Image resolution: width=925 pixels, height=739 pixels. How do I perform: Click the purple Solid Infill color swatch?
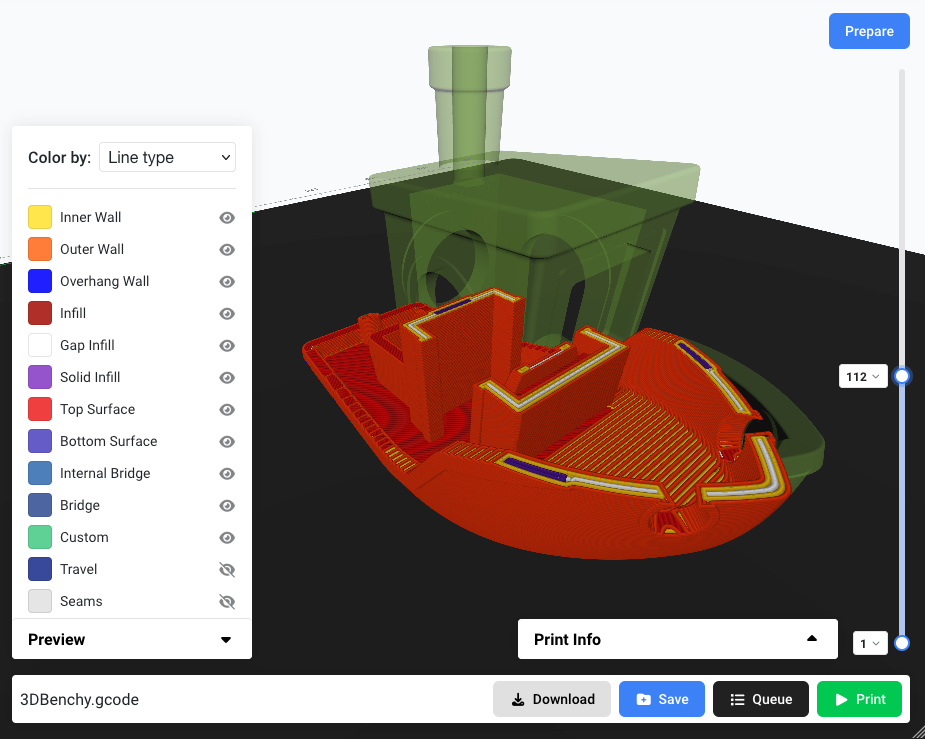40,377
